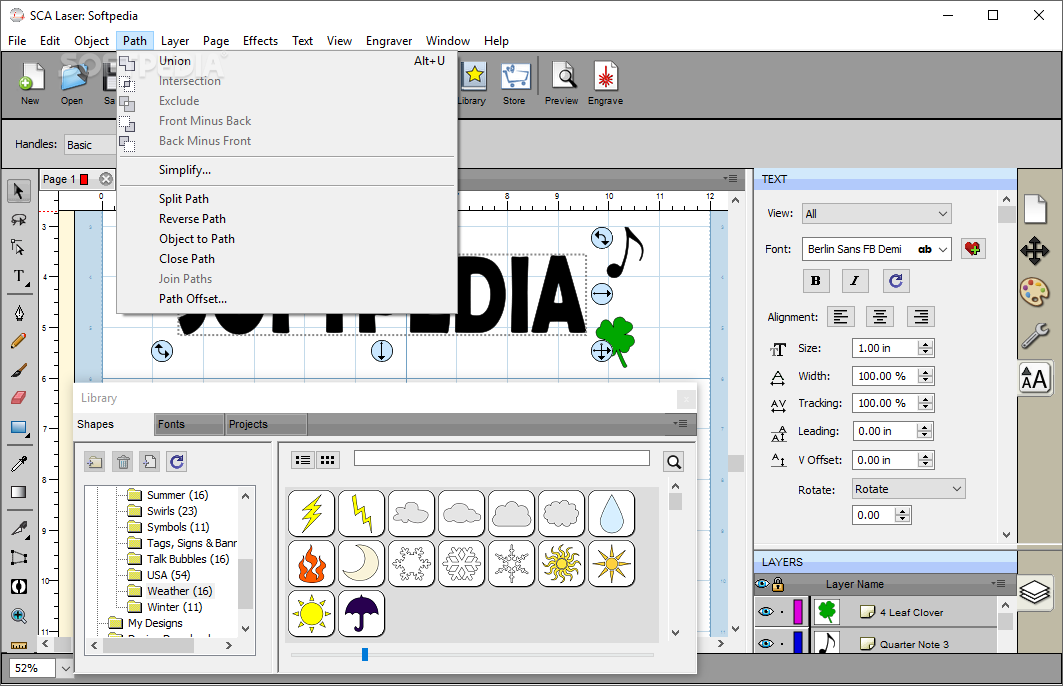Open the Rotate dropdown
This screenshot has width=1063, height=686.
(908, 489)
